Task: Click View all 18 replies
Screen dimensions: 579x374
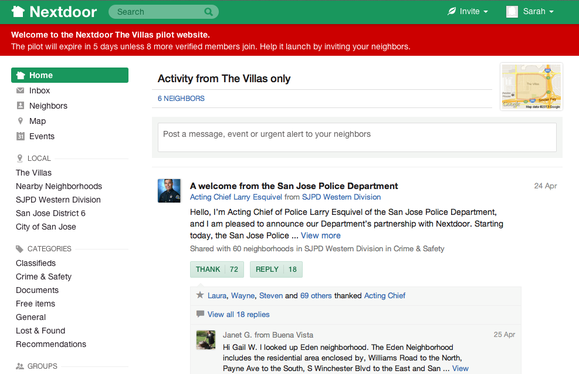Action: (238, 315)
